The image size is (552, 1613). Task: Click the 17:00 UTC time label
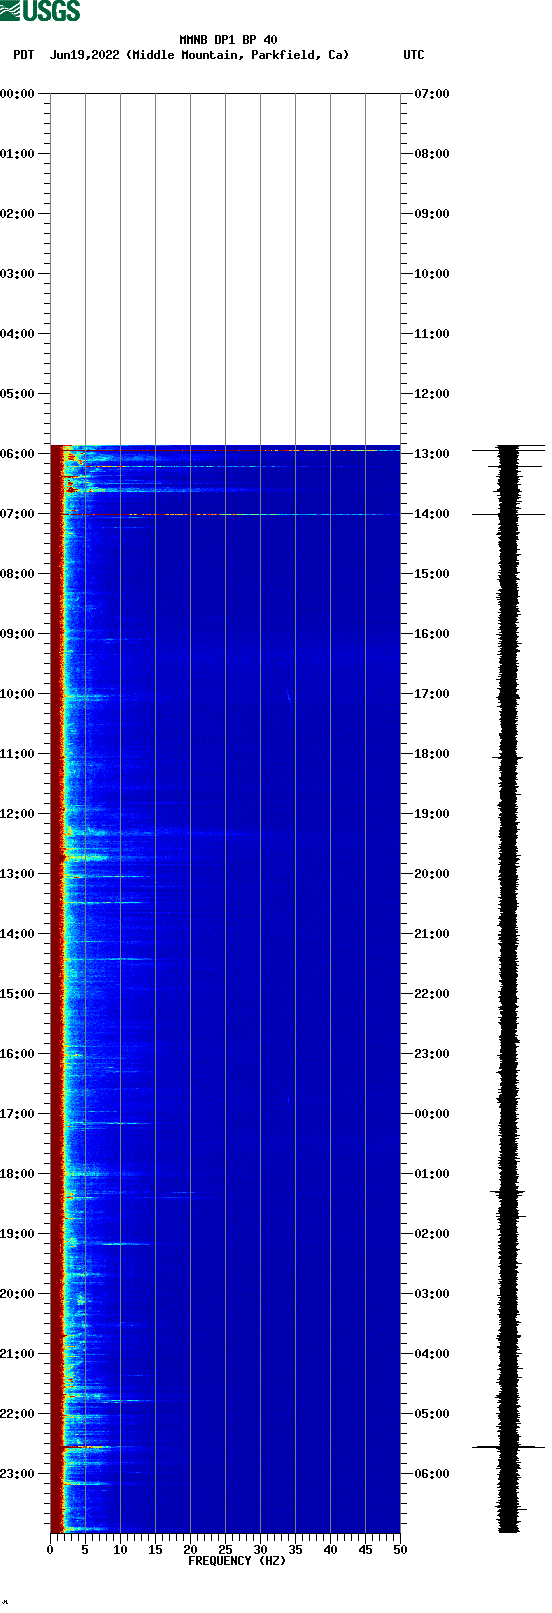432,694
